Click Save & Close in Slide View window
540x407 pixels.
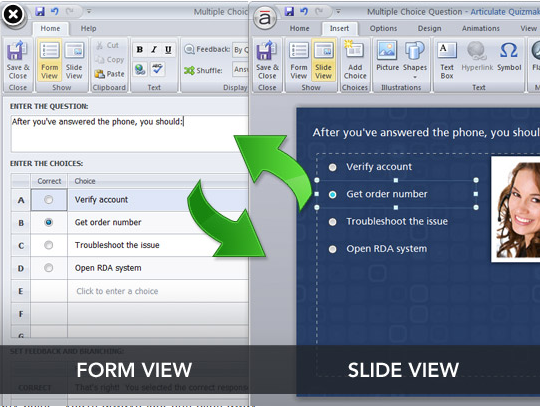tap(267, 61)
